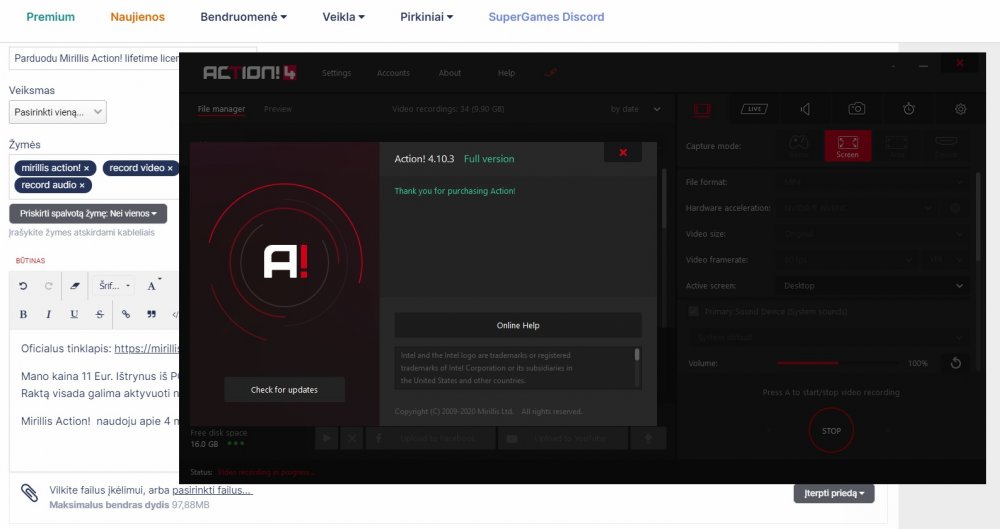1000x529 pixels.
Task: Remove the 'mirillis action!' tag
Action: click(87, 168)
